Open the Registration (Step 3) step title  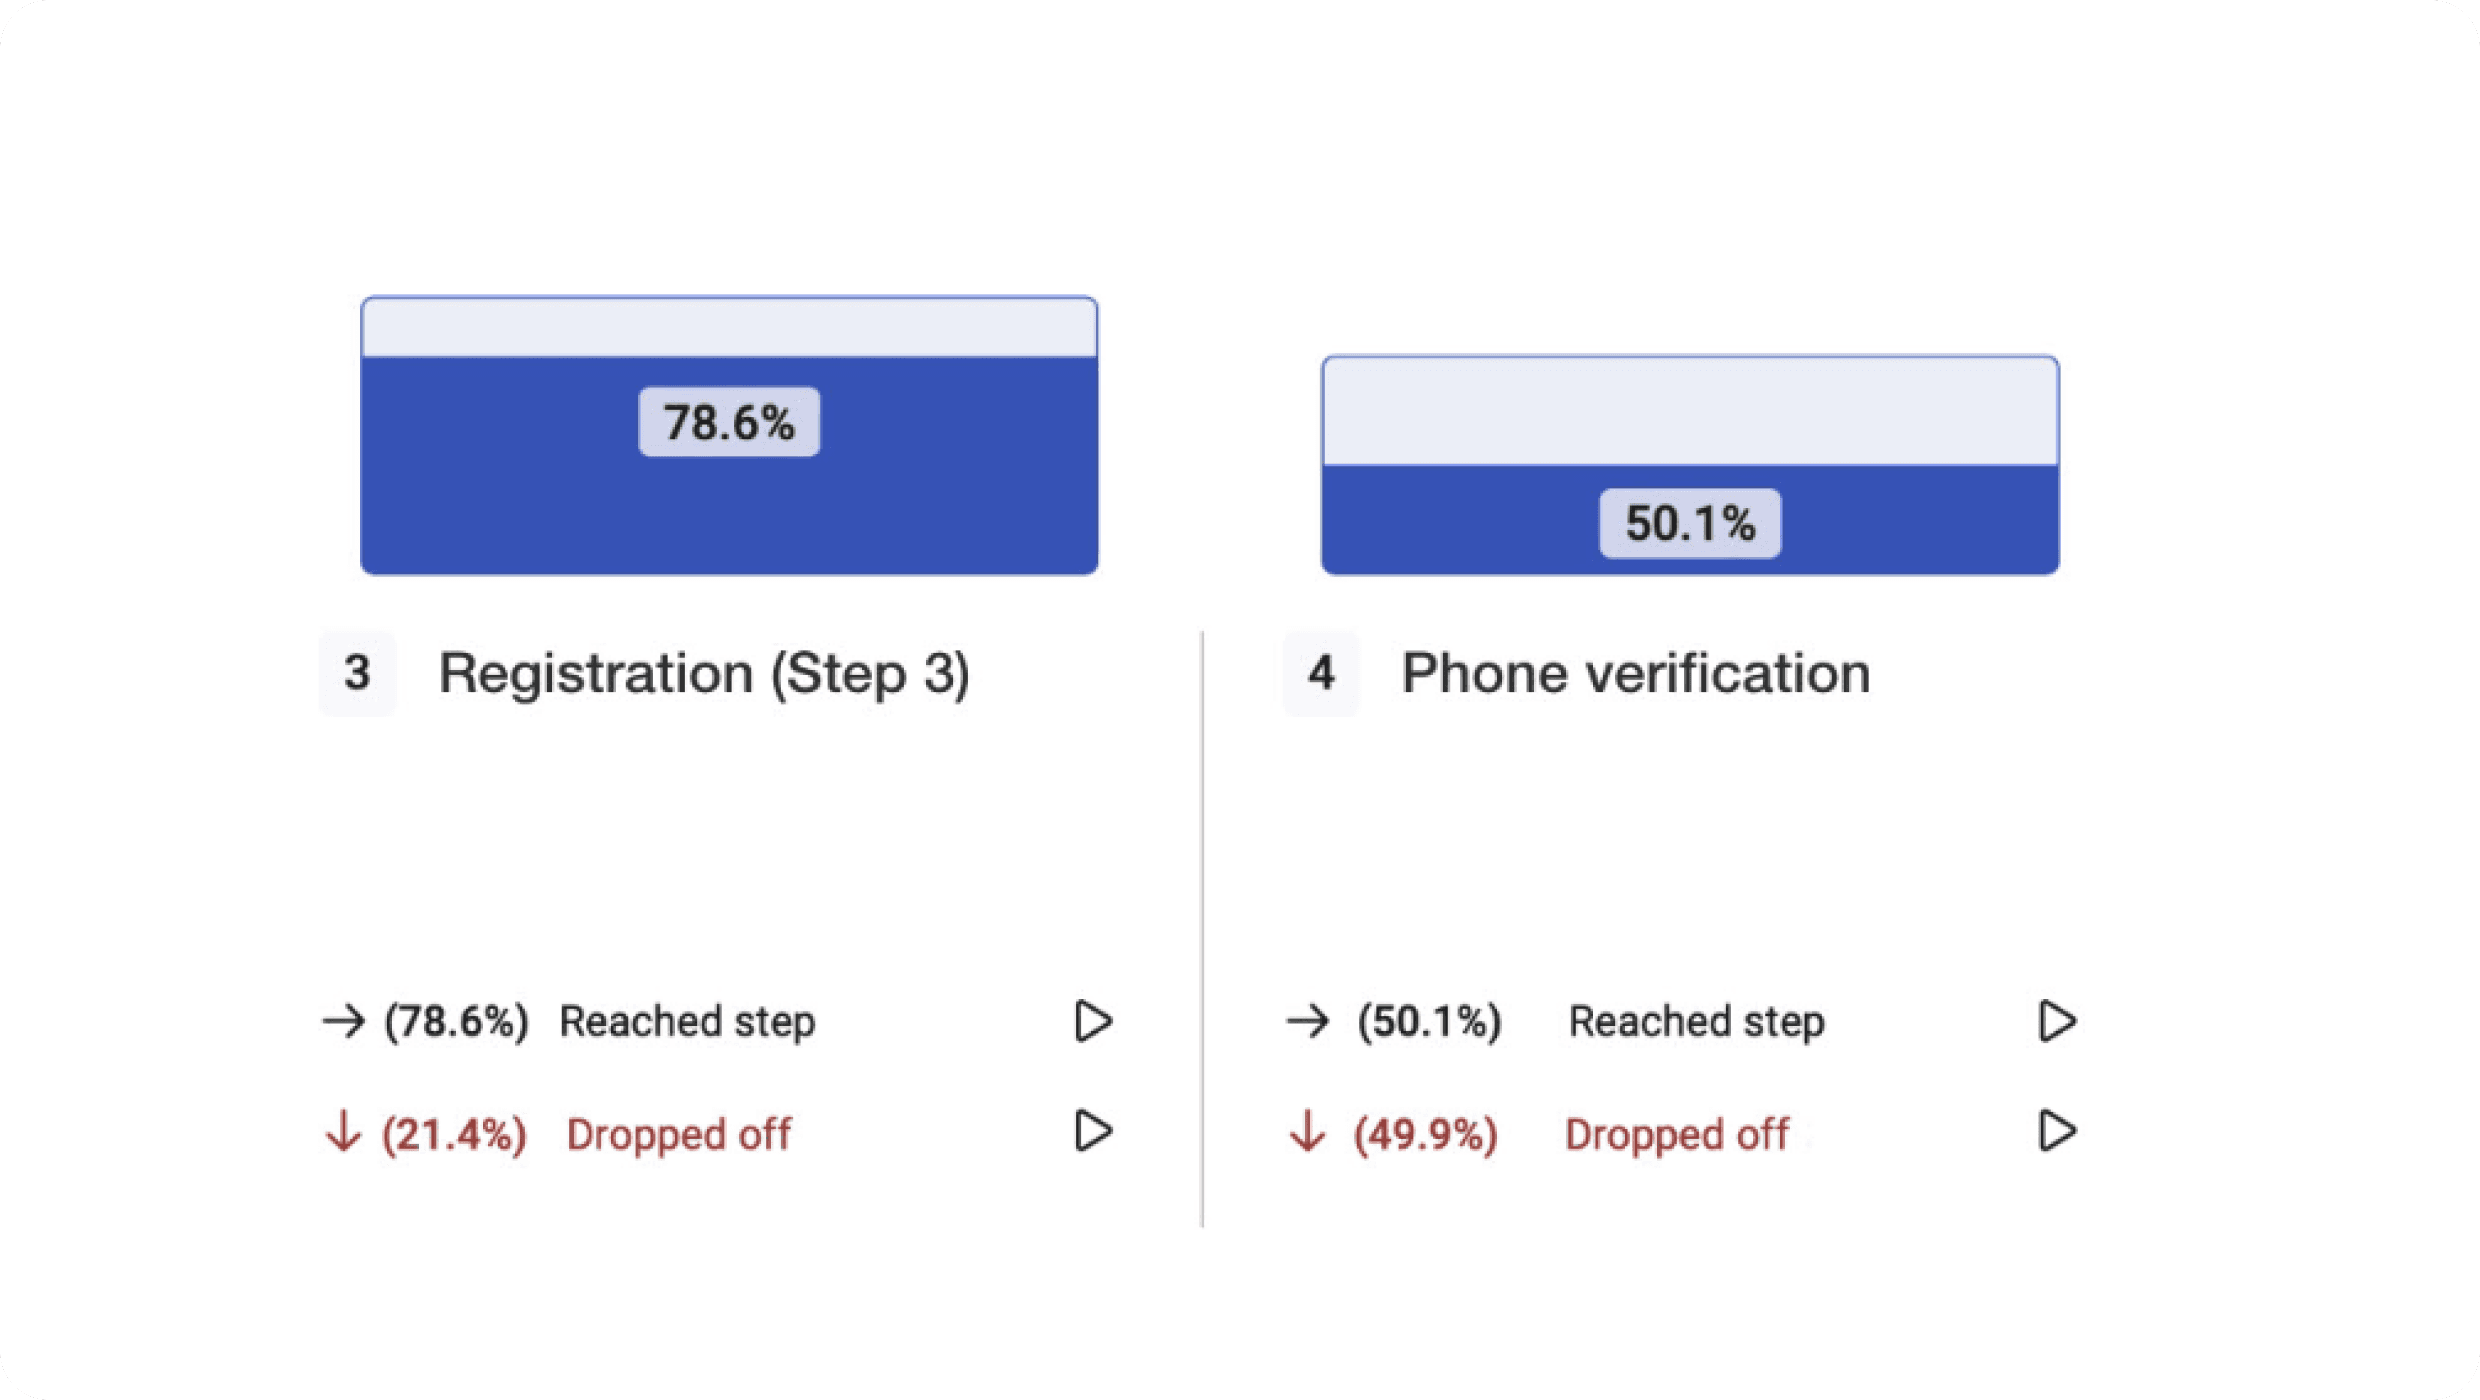point(704,673)
